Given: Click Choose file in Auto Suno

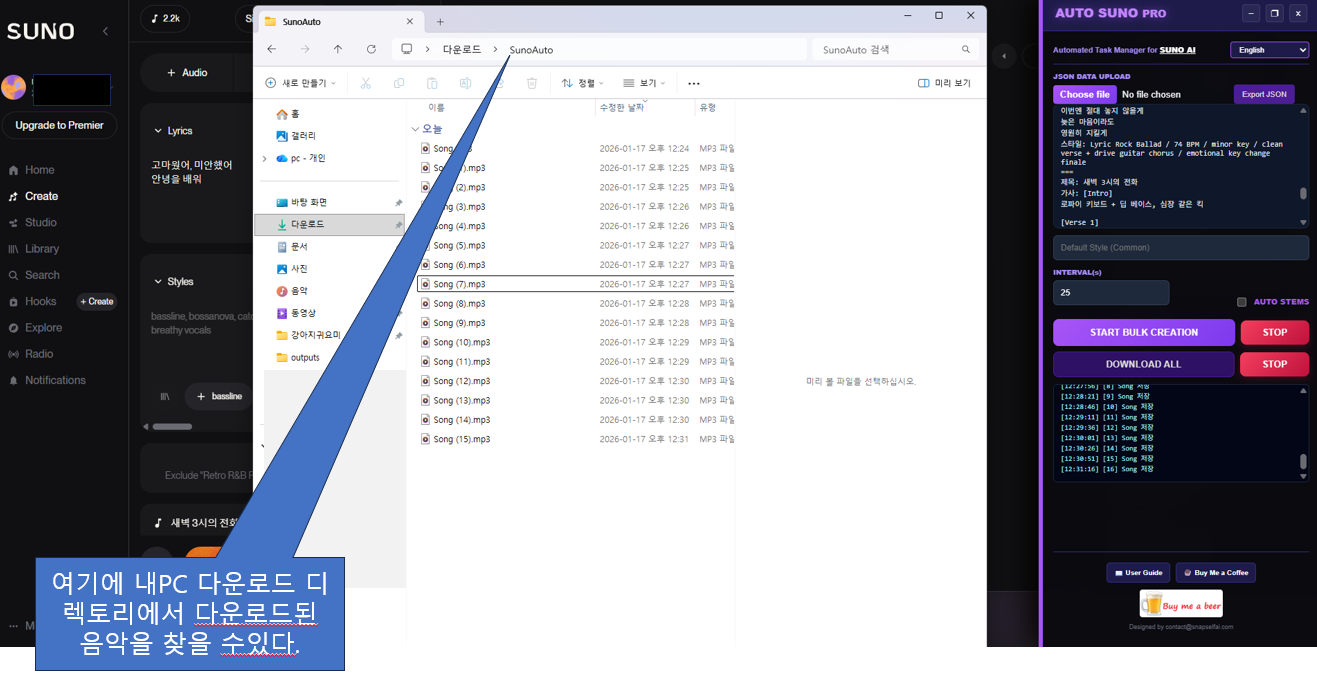Looking at the screenshot, I should 1084,94.
